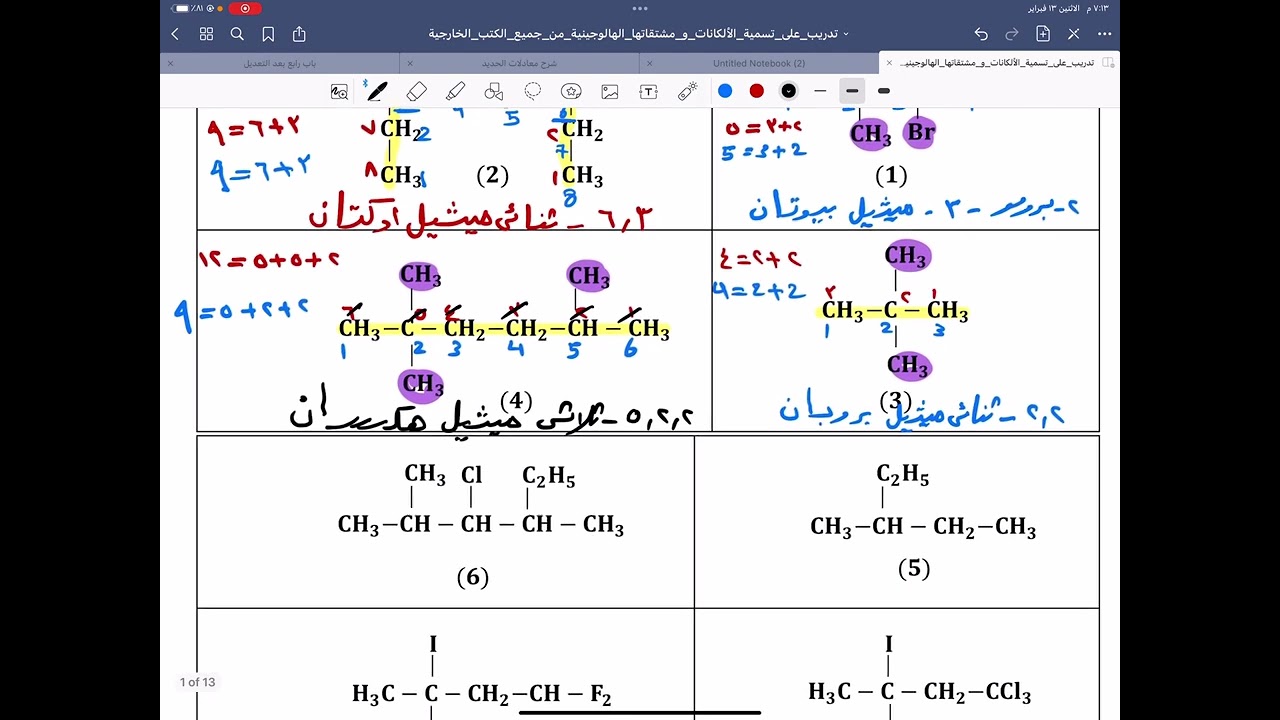
Task: Click the Cl substituent in structure 6
Action: tap(472, 475)
